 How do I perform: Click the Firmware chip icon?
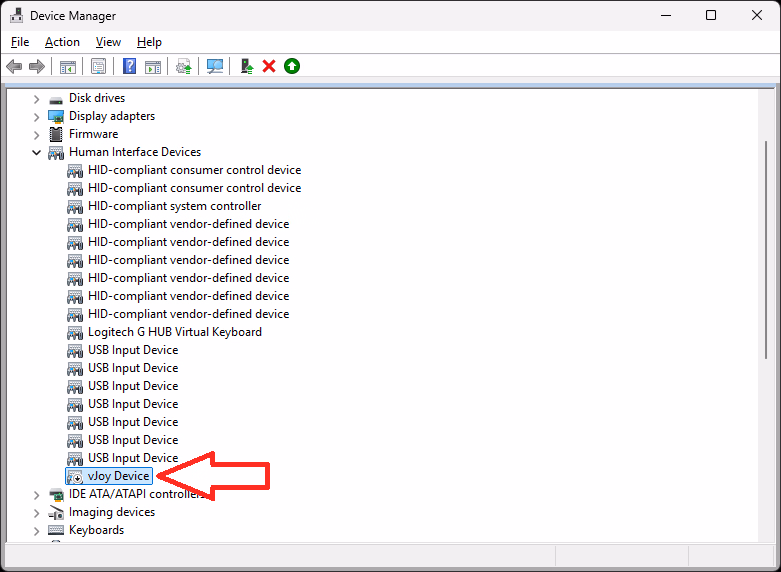click(x=56, y=134)
